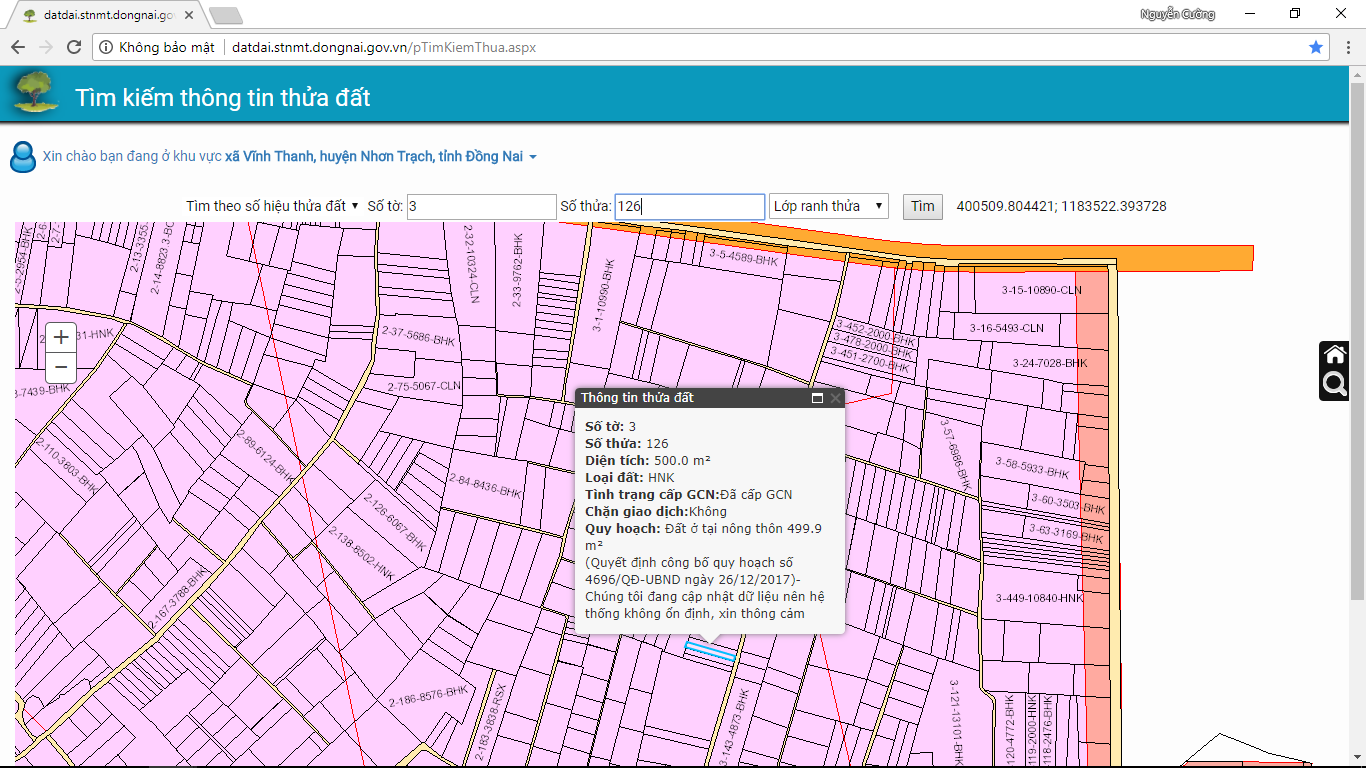Click the page vertical scrollbar

point(1358,340)
